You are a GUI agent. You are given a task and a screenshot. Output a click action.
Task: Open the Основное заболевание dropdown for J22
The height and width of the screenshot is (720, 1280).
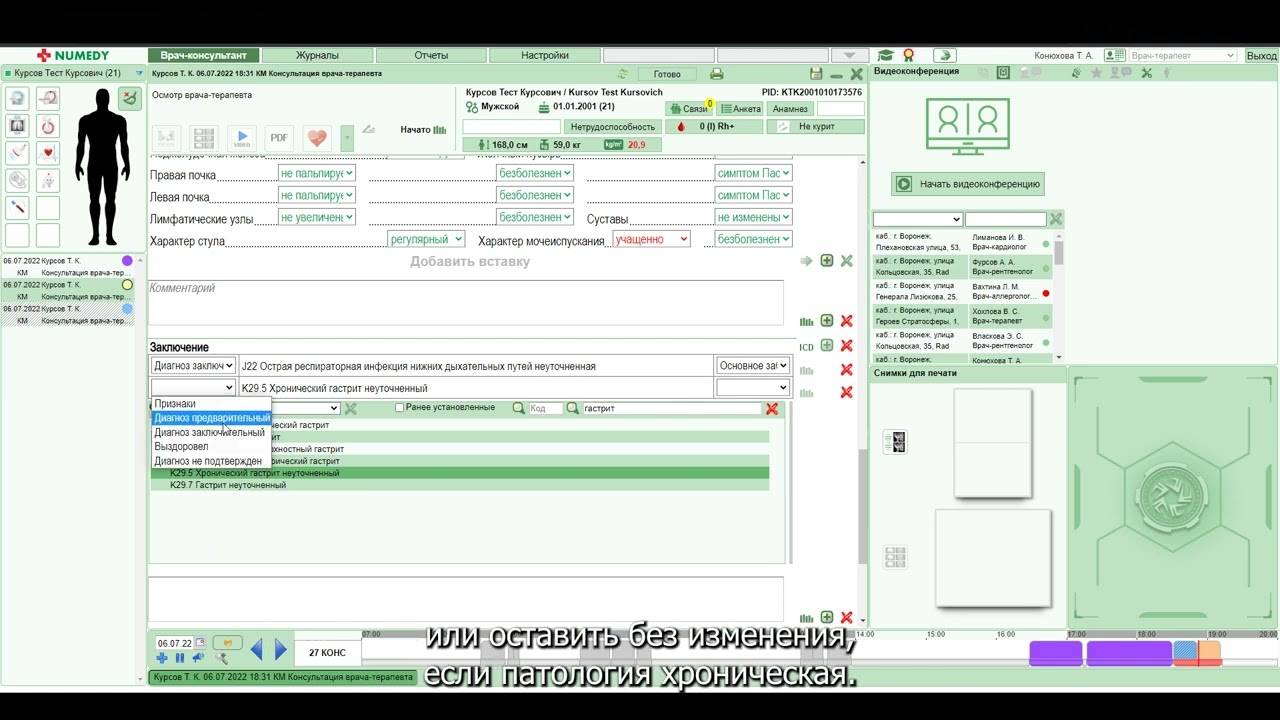click(x=753, y=366)
